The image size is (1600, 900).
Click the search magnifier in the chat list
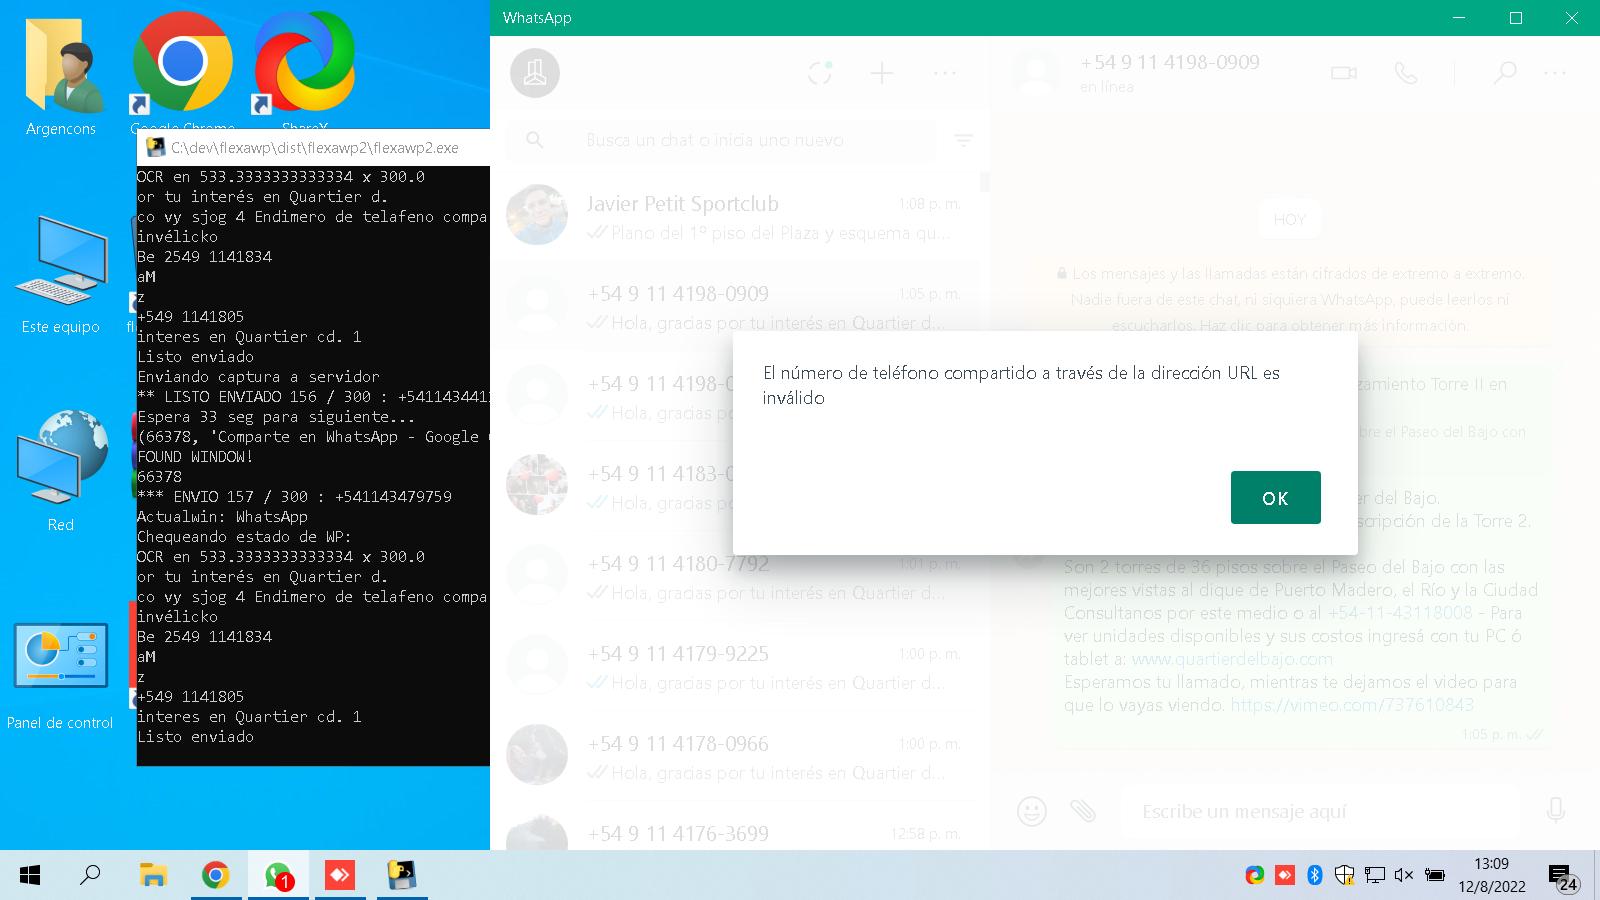pyautogui.click(x=535, y=140)
